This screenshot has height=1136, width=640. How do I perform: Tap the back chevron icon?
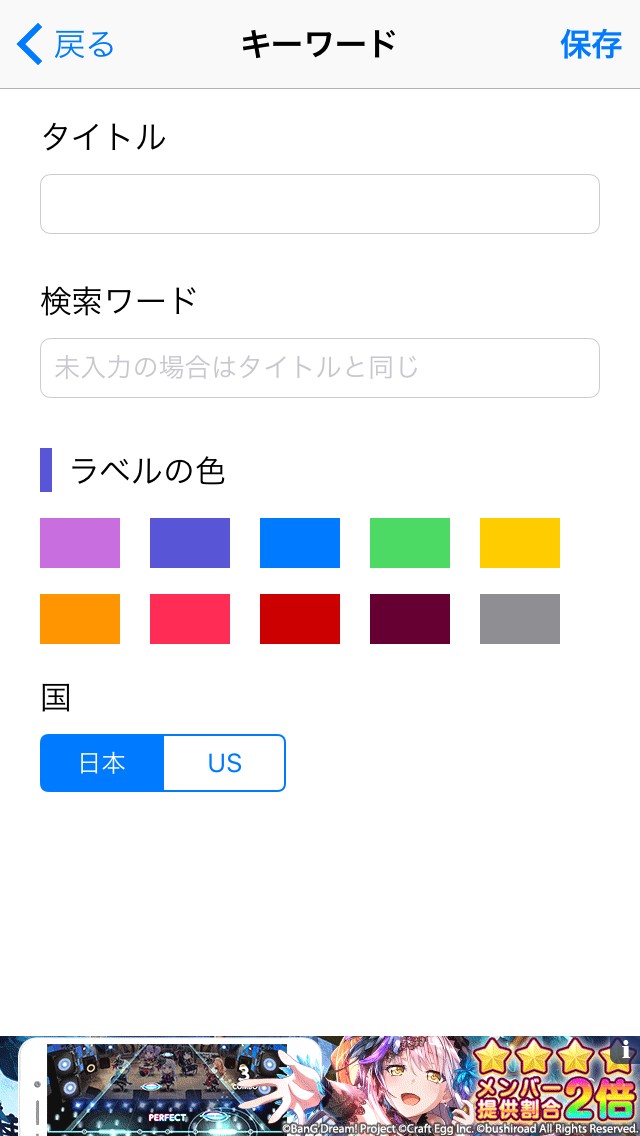pos(30,45)
